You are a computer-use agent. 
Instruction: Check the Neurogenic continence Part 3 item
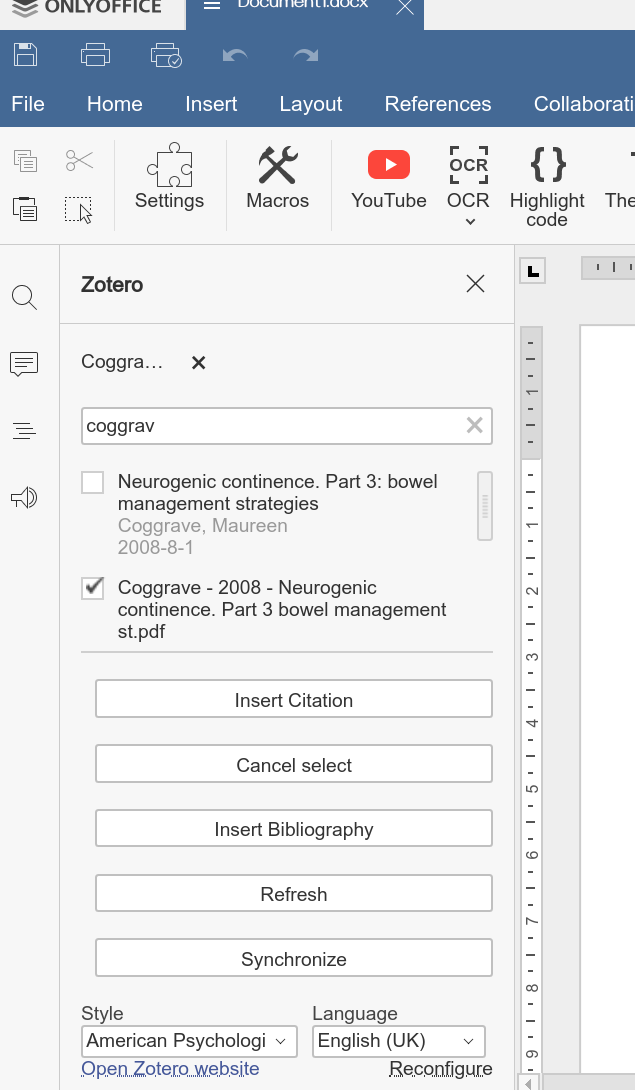pos(93,482)
